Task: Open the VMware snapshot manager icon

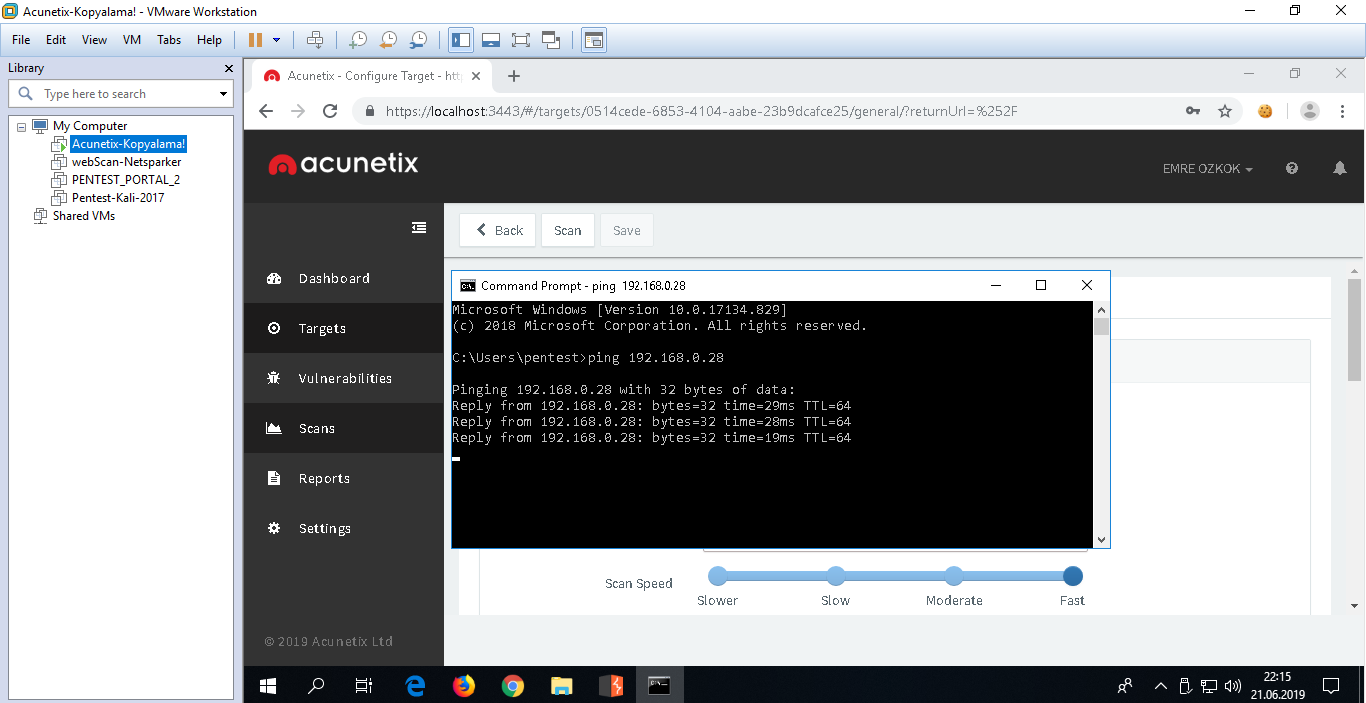Action: [x=419, y=40]
